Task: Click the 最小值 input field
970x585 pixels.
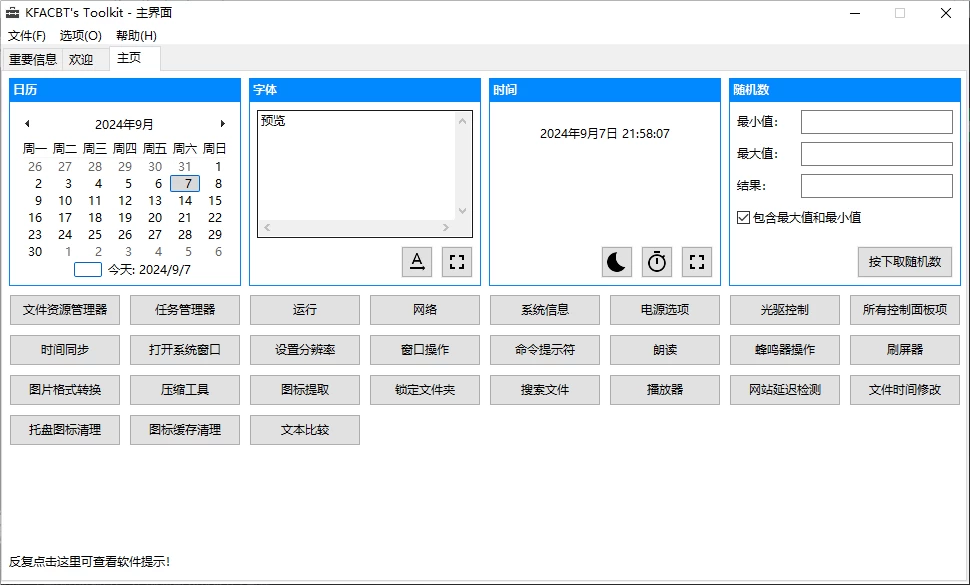Action: (876, 122)
